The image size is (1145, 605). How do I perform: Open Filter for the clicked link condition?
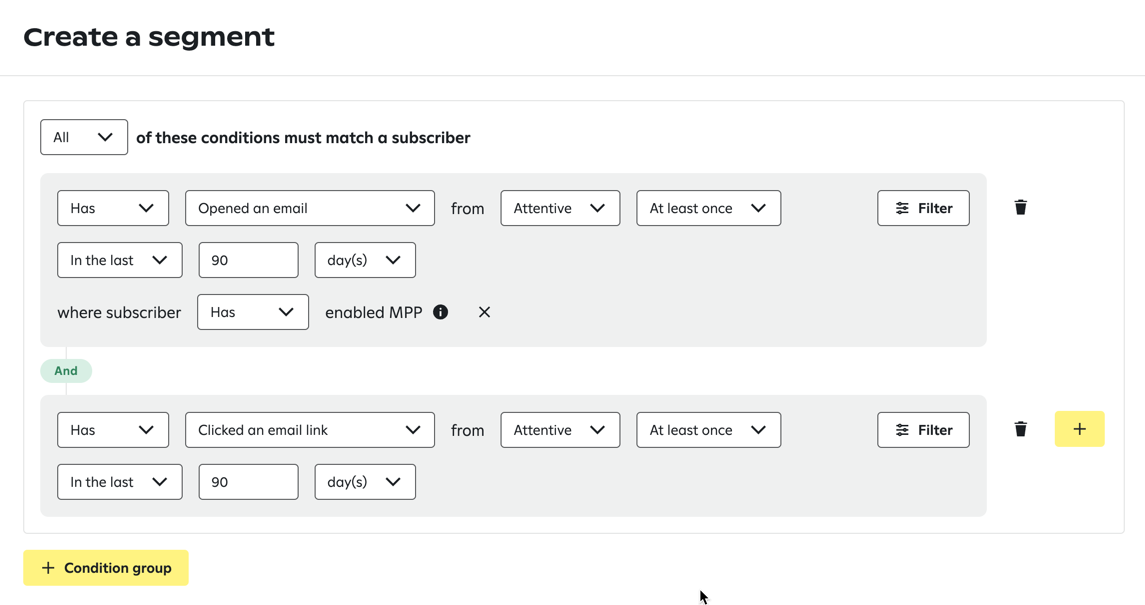coord(922,429)
